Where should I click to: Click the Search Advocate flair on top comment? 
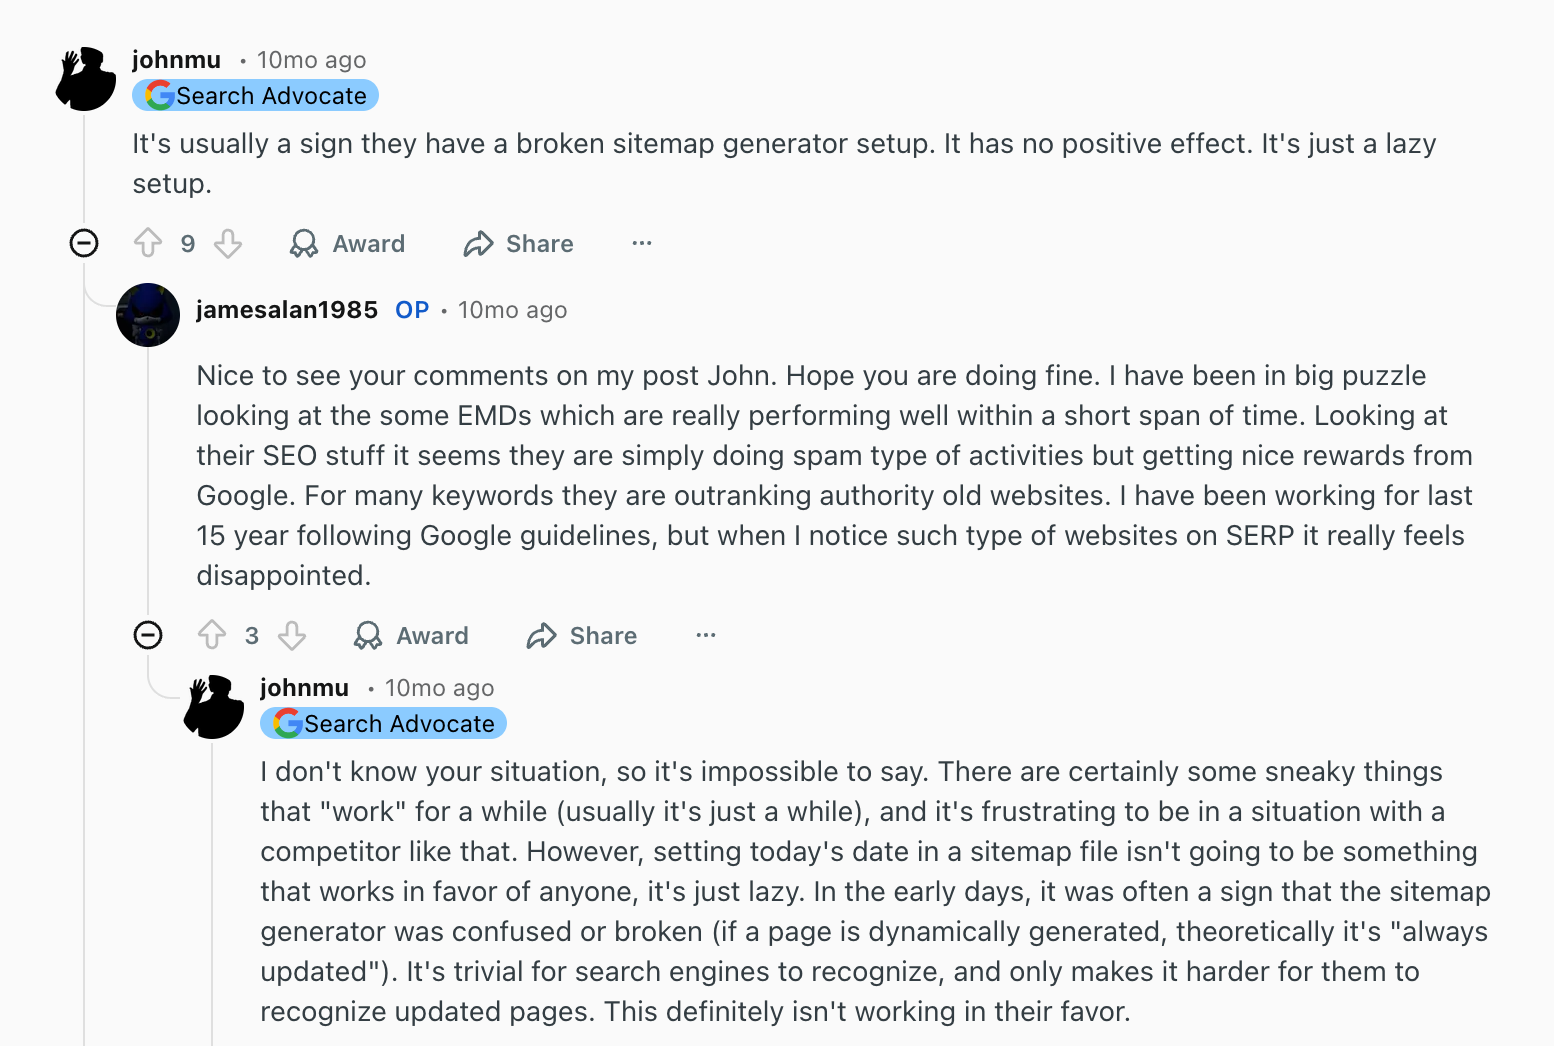[x=256, y=96]
